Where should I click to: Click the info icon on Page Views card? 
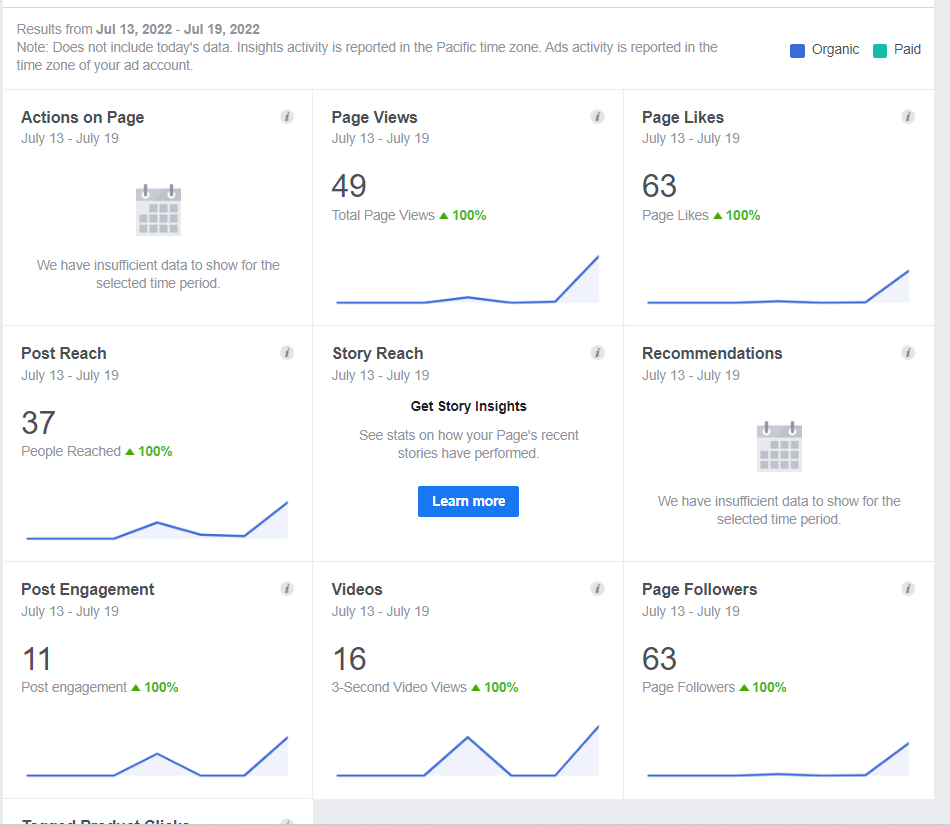597,117
